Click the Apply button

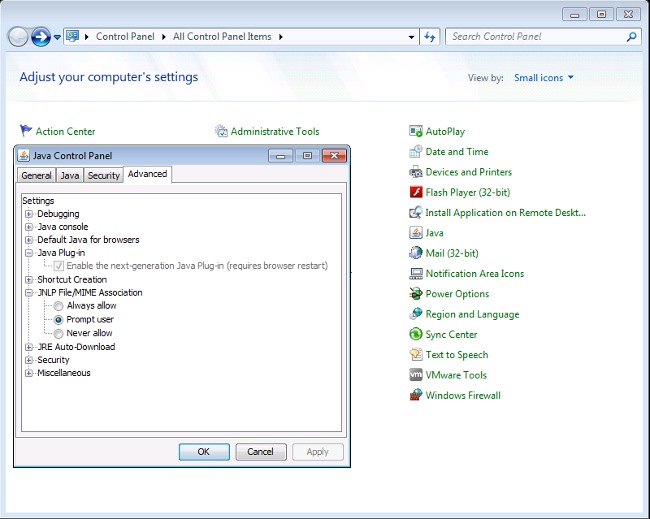[318, 452]
